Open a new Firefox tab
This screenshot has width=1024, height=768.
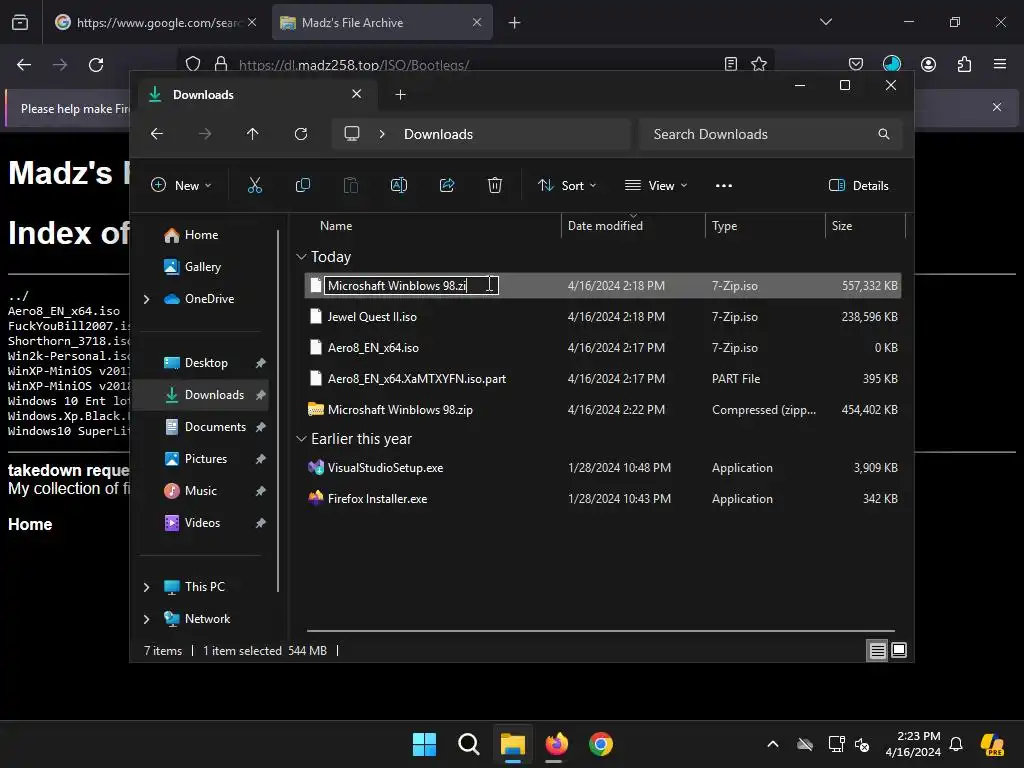(x=515, y=23)
